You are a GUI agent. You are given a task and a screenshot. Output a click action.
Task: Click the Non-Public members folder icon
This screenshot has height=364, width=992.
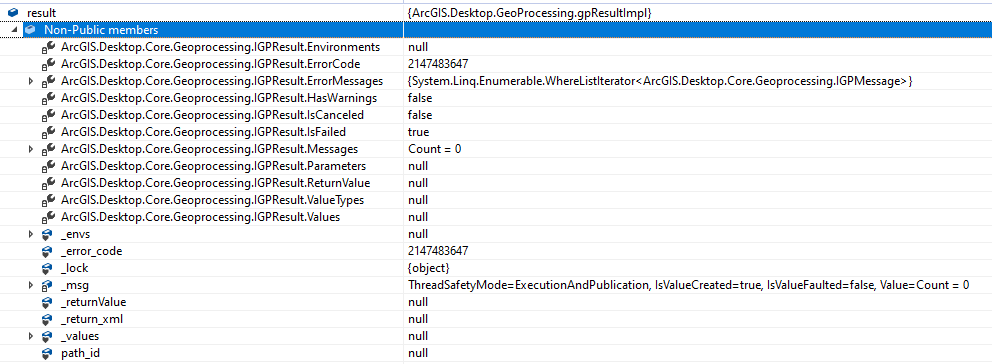click(30, 30)
